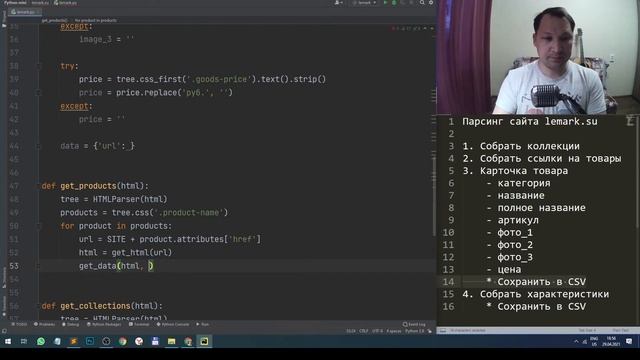Click the def get_products(html) line

coord(95,186)
